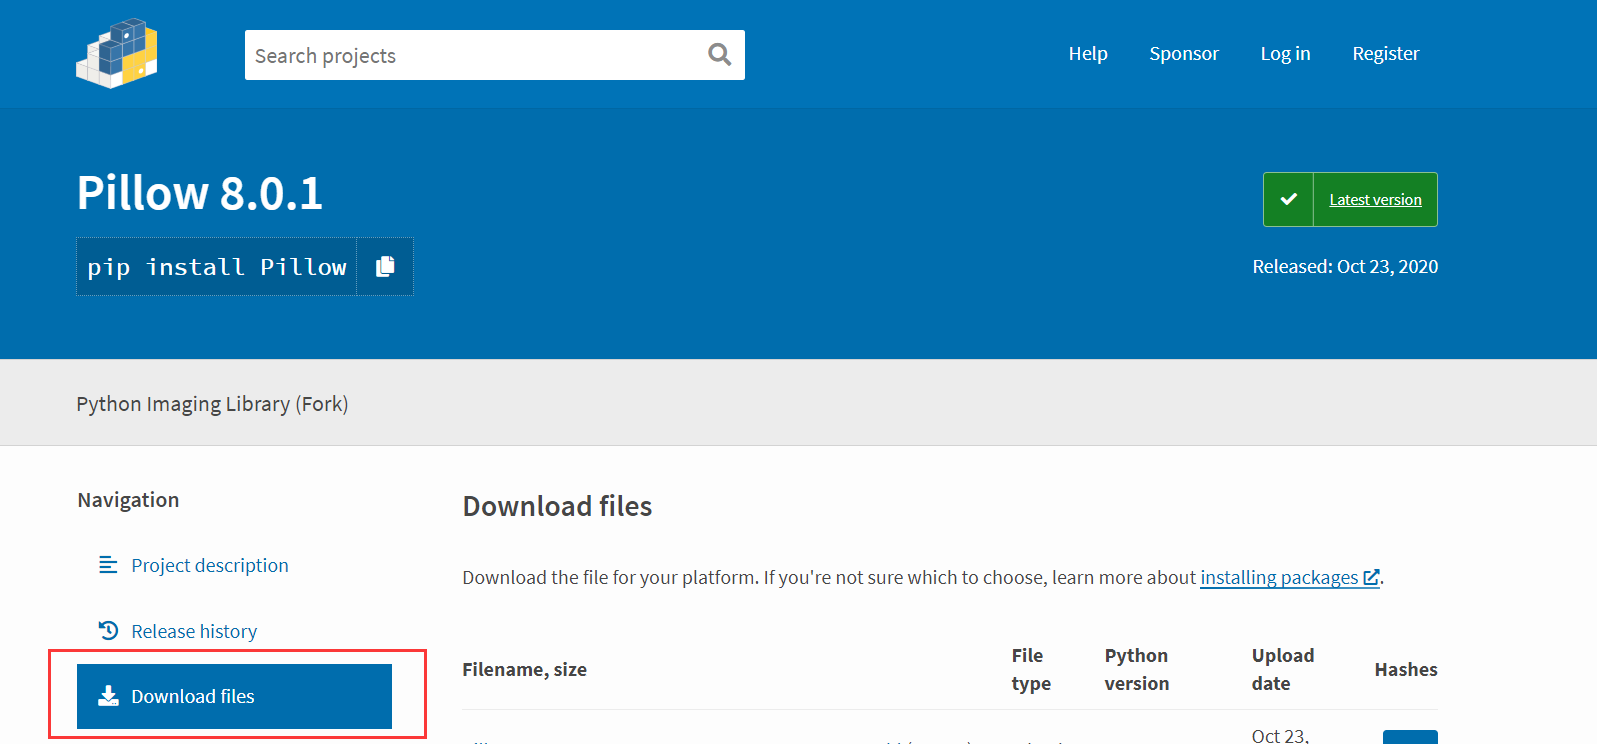Click the PyPI logo to go home
Image resolution: width=1597 pixels, height=744 pixels.
point(117,53)
